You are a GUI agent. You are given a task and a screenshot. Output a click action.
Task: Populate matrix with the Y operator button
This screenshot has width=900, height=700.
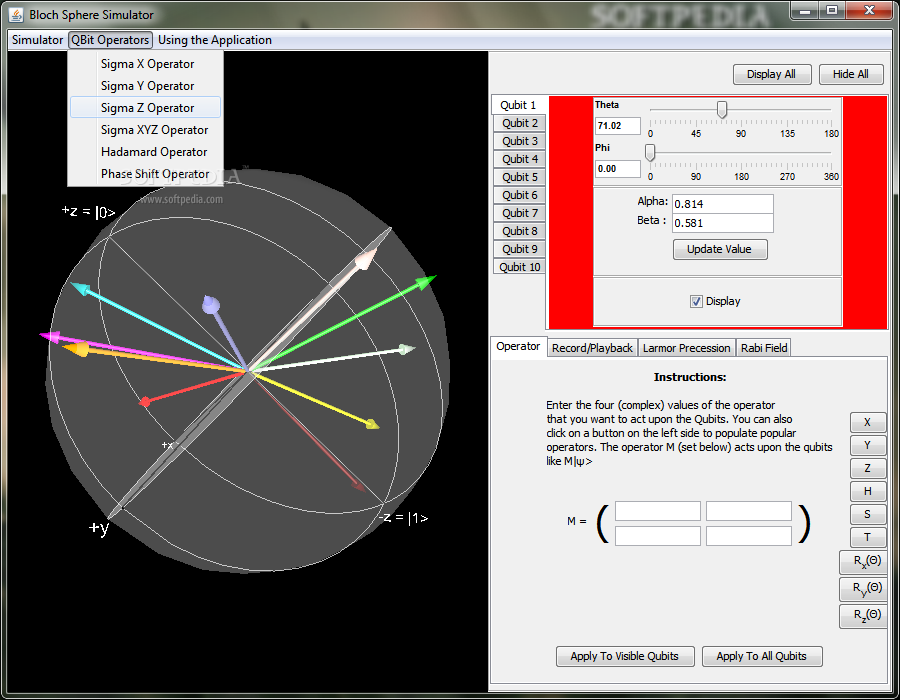click(867, 445)
